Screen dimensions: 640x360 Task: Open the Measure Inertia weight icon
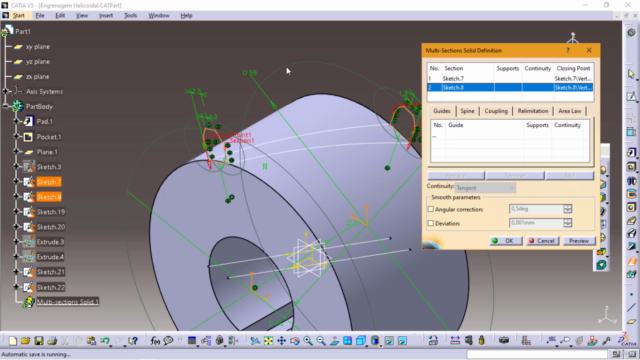(x=482, y=341)
